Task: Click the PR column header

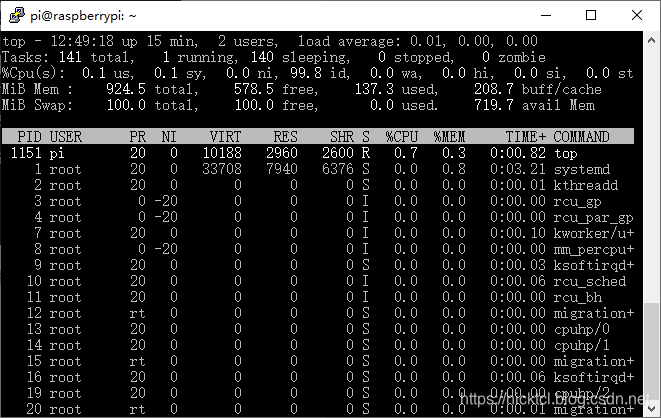Action: click(138, 137)
